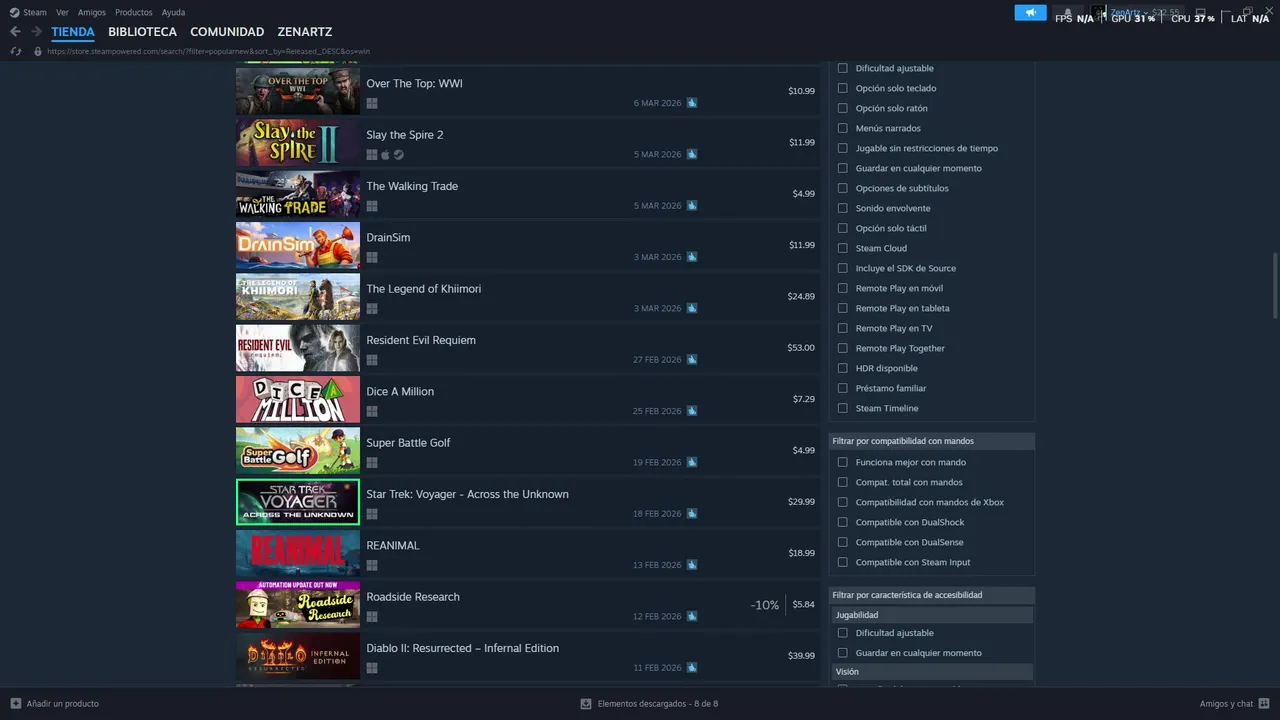
Task: Click the Windows icon under Star Trek: Voyager
Action: tap(372, 514)
